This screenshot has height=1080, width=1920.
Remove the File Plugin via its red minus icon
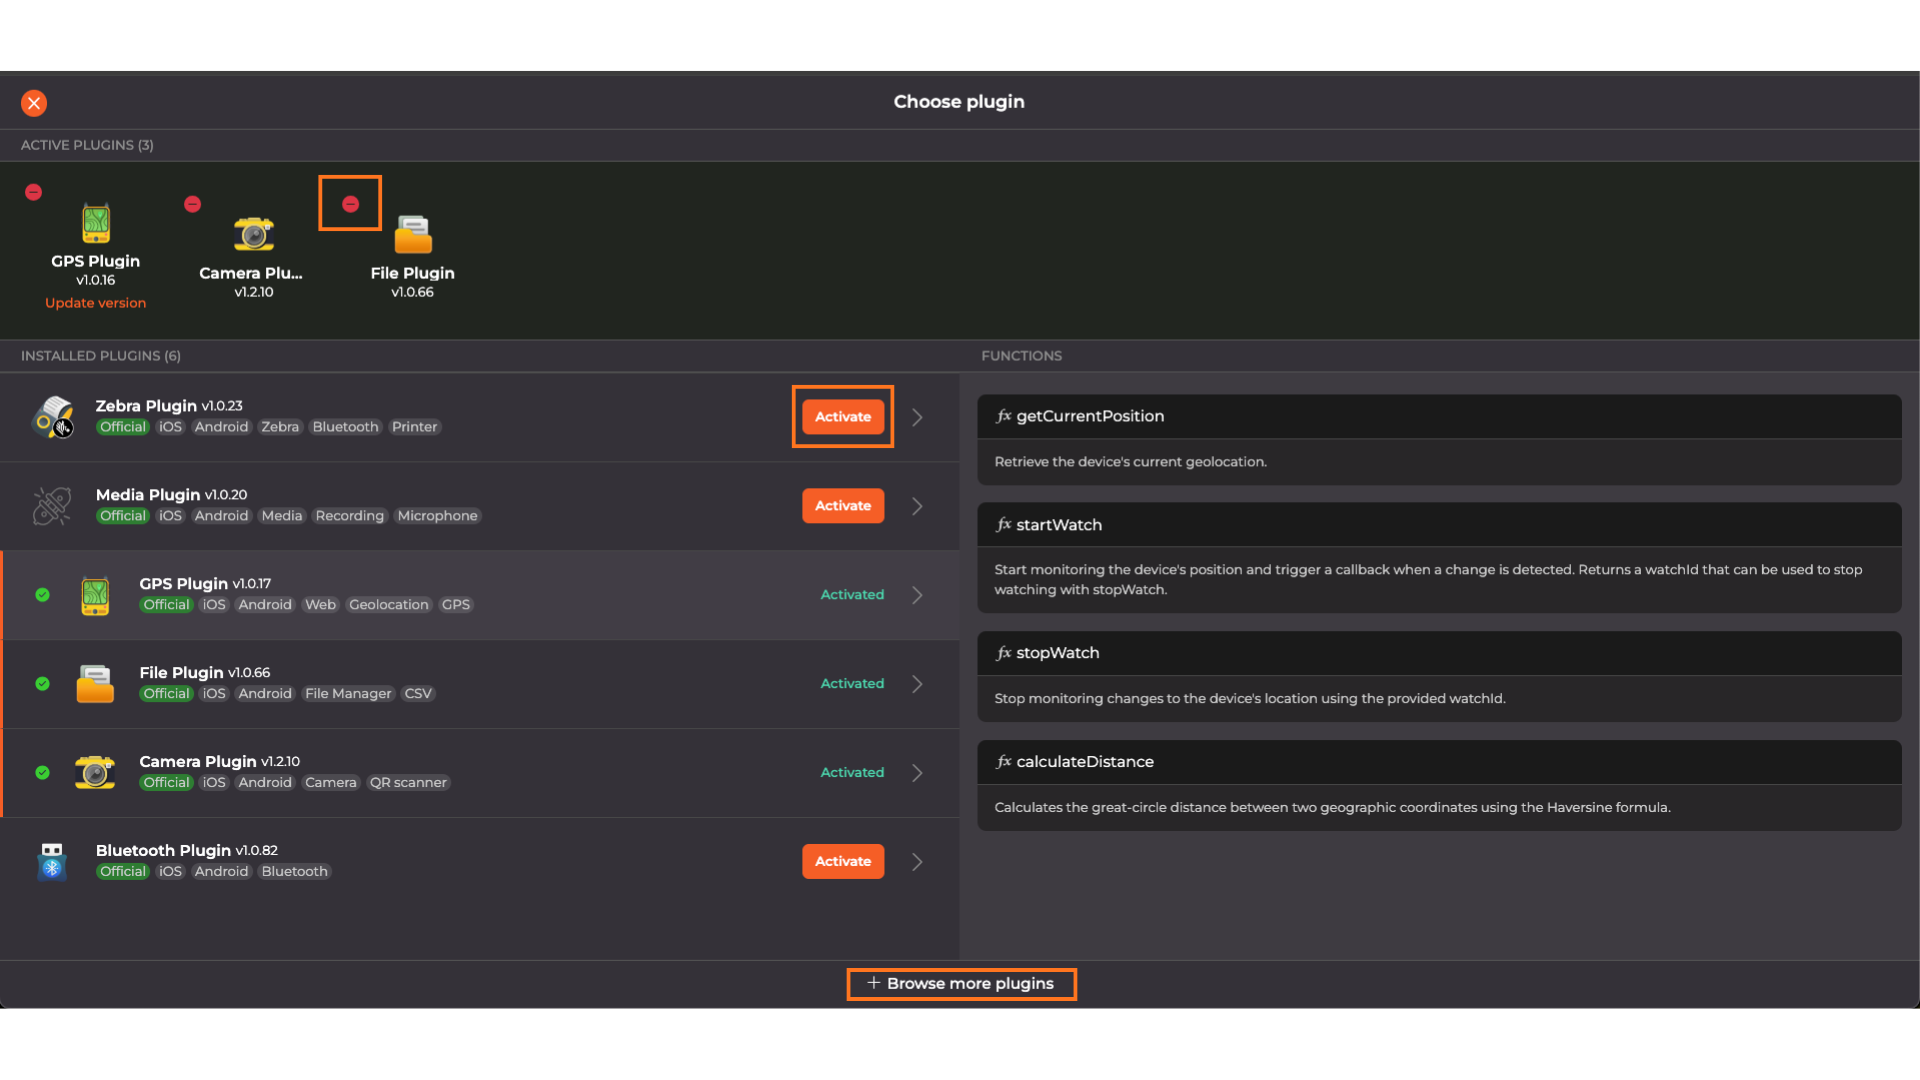(x=350, y=204)
